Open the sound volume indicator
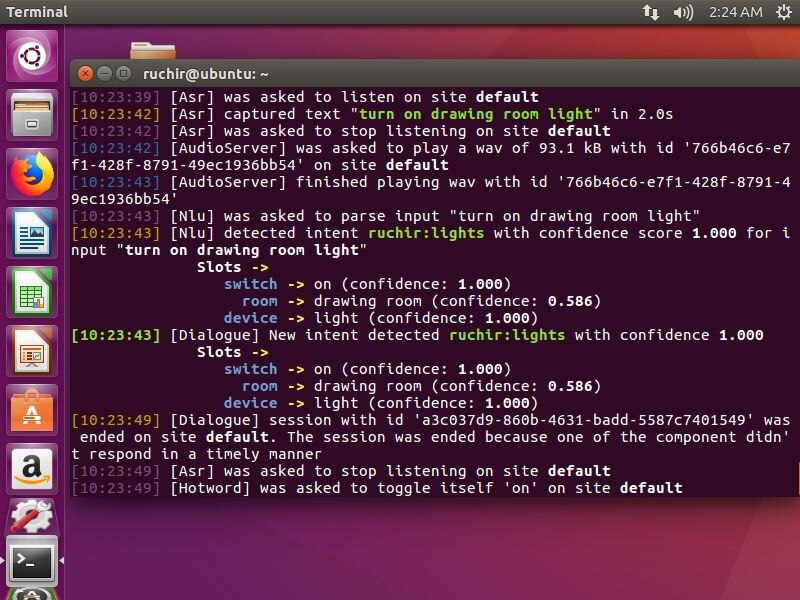This screenshot has width=800, height=600. pyautogui.click(x=683, y=12)
